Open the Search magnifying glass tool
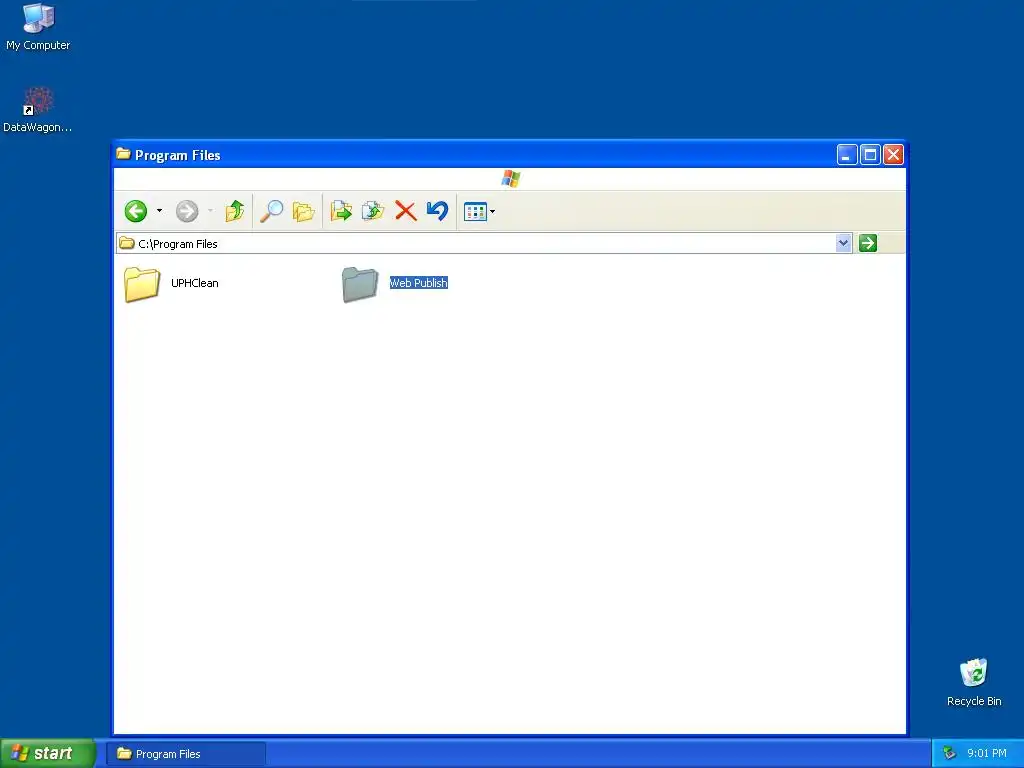The height and width of the screenshot is (768, 1024). 271,211
